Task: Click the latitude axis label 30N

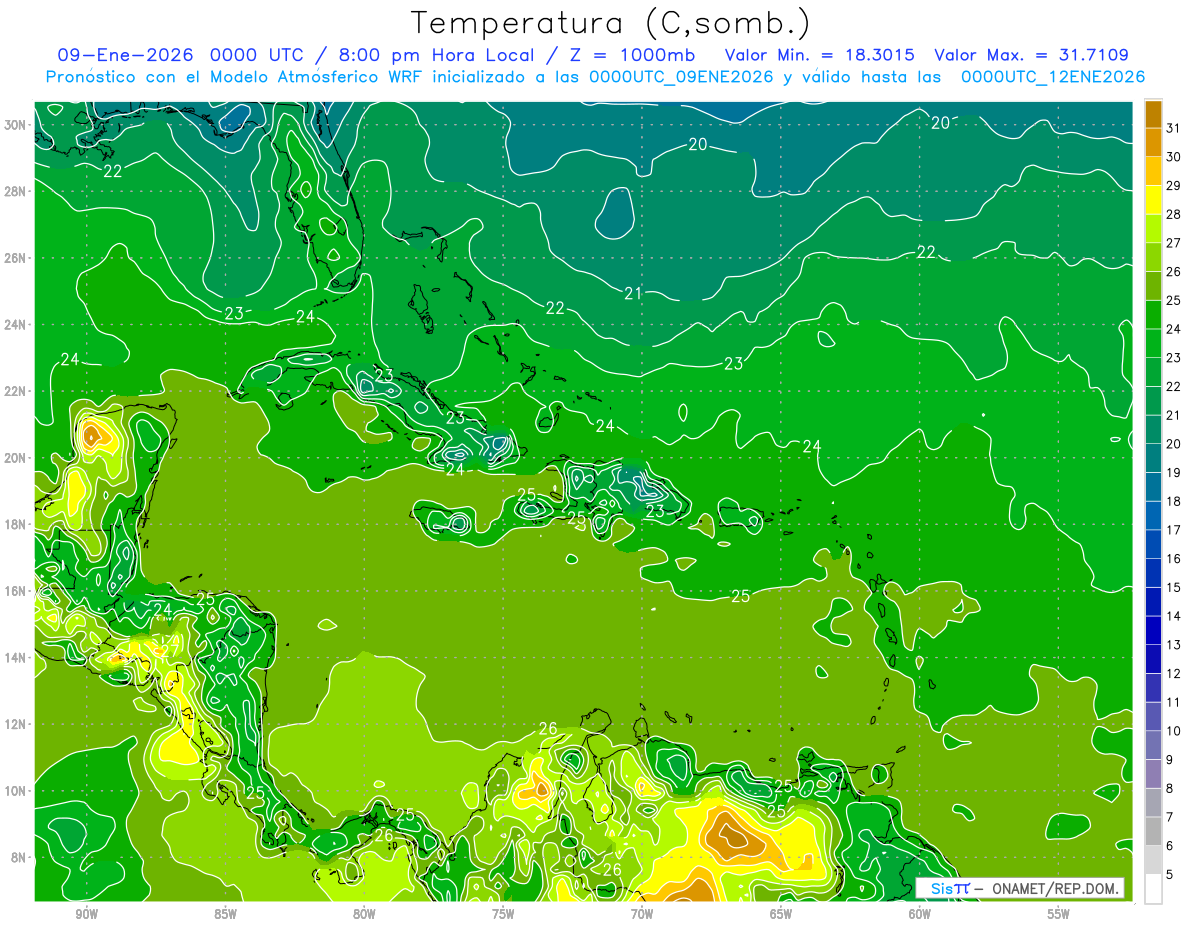Action: tap(16, 125)
